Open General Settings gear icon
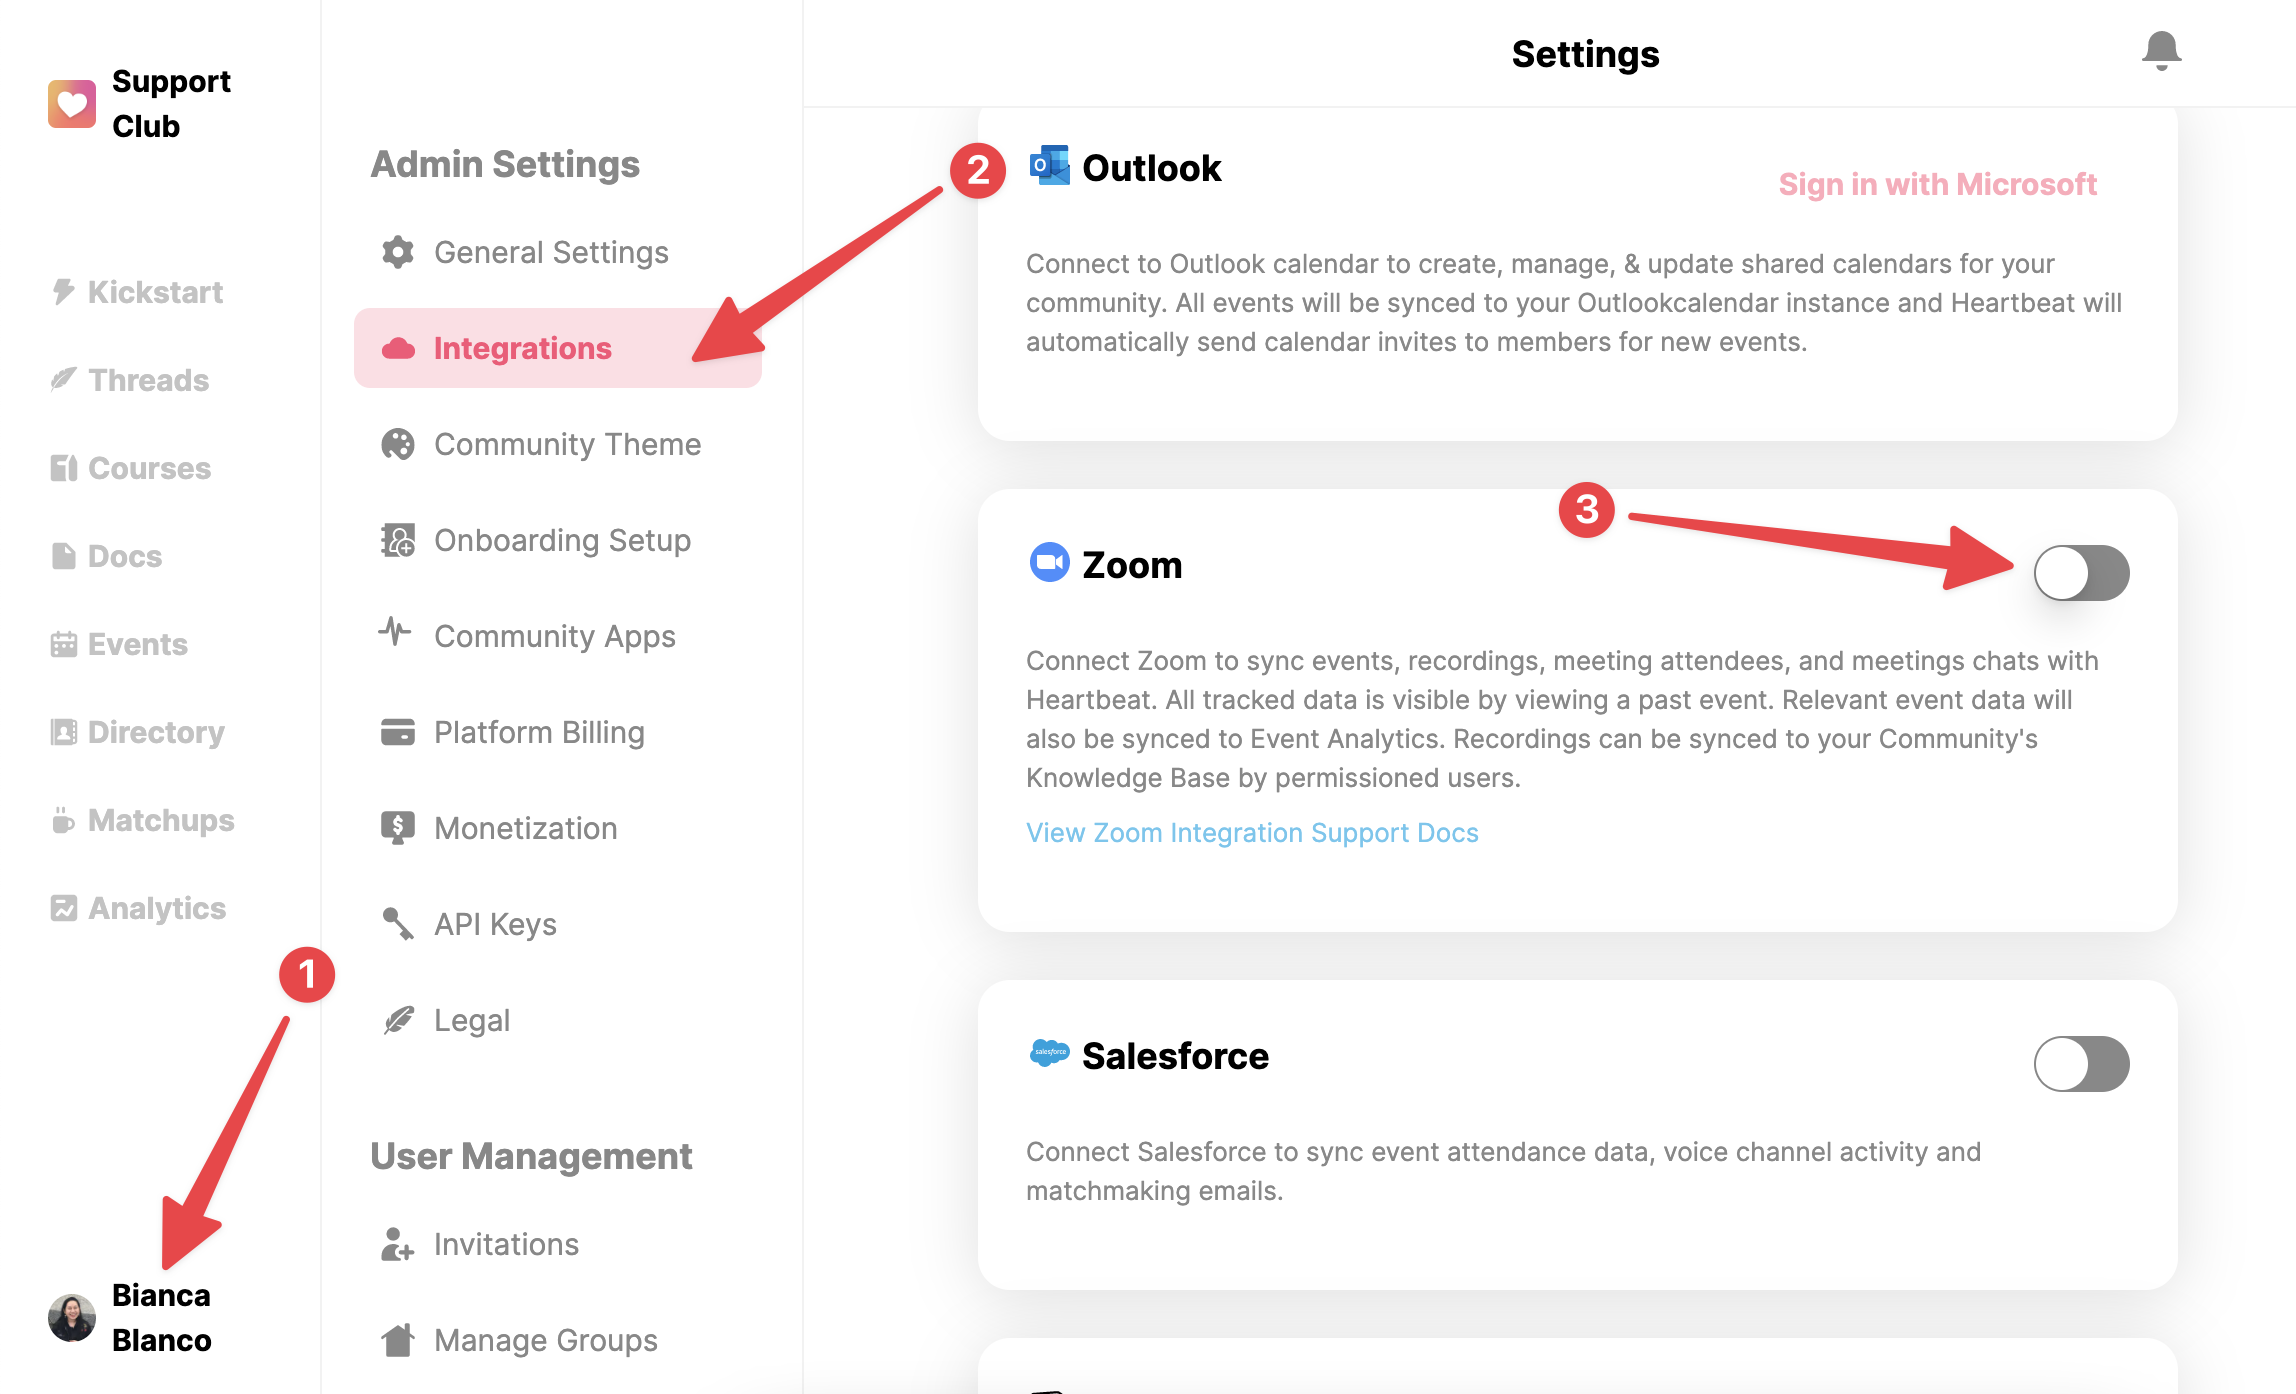 click(x=398, y=252)
